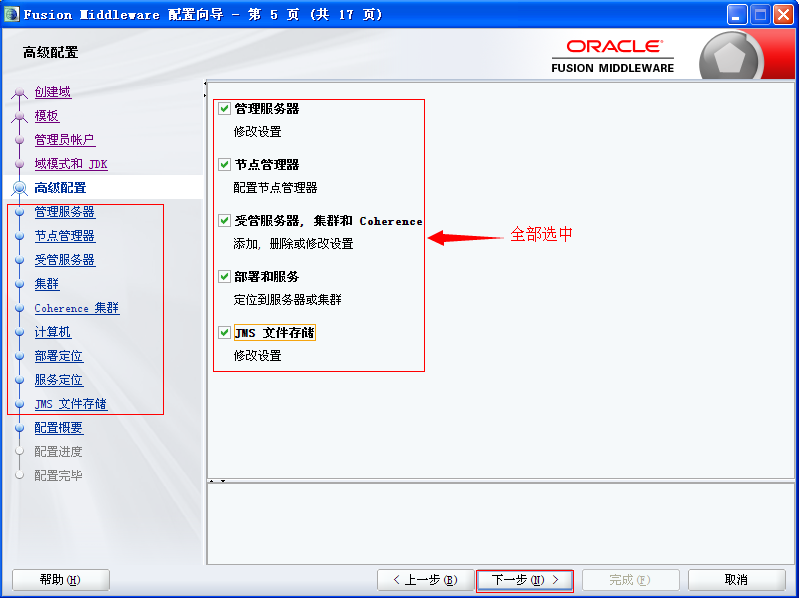
Task: Toggle the JMS 文件存储 checkbox
Action: click(224, 333)
